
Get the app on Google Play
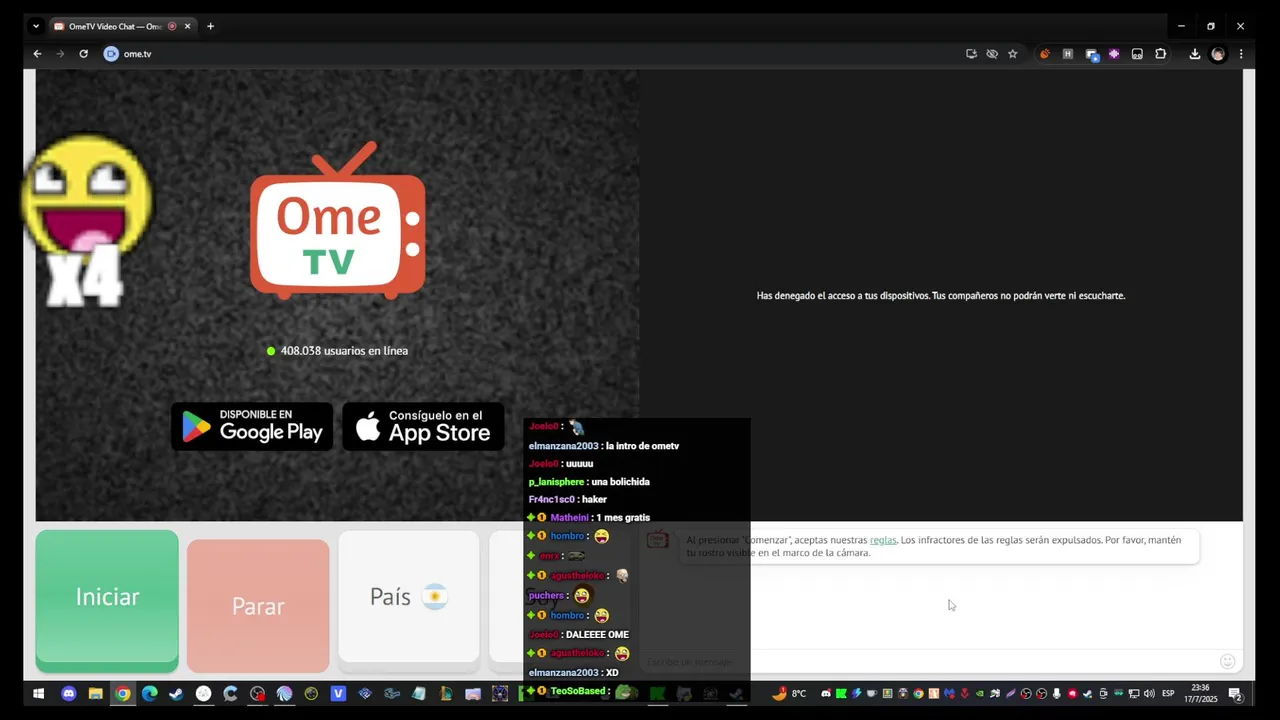252,427
